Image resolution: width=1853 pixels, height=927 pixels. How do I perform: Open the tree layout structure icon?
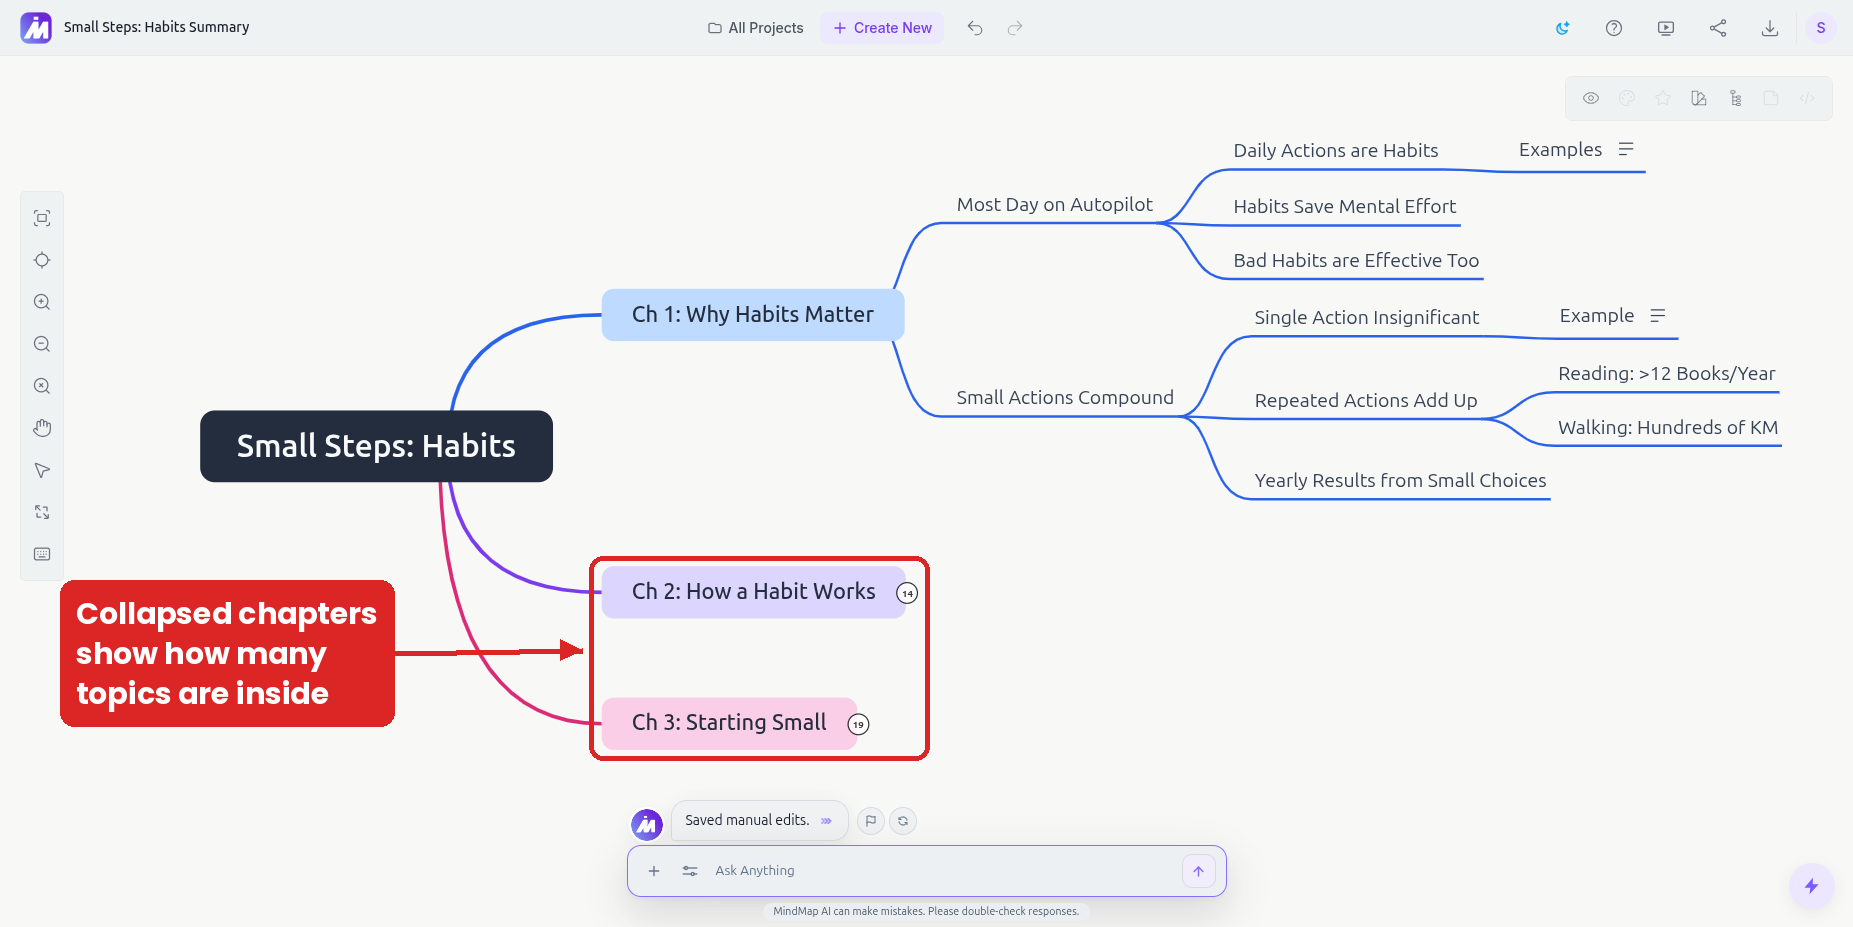1735,98
